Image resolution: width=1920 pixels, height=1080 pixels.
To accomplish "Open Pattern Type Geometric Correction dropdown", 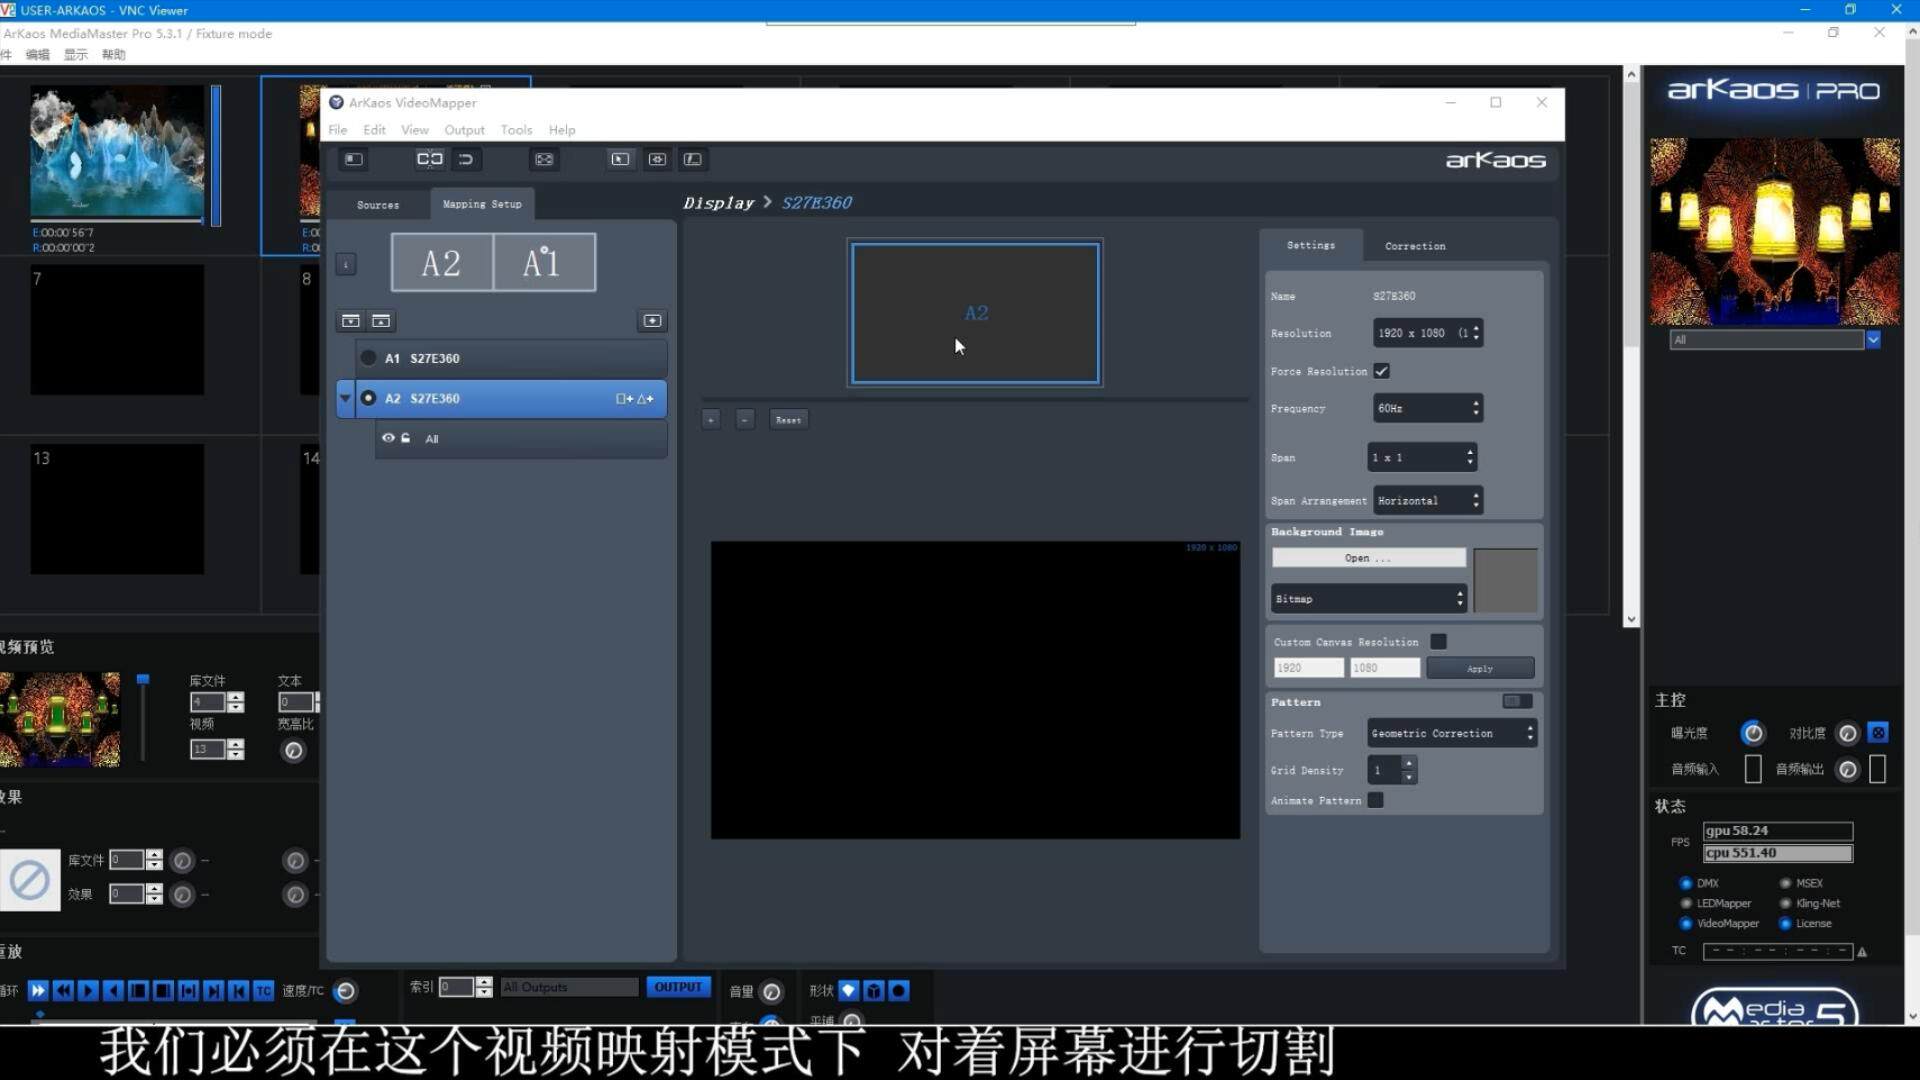I will pyautogui.click(x=1451, y=733).
